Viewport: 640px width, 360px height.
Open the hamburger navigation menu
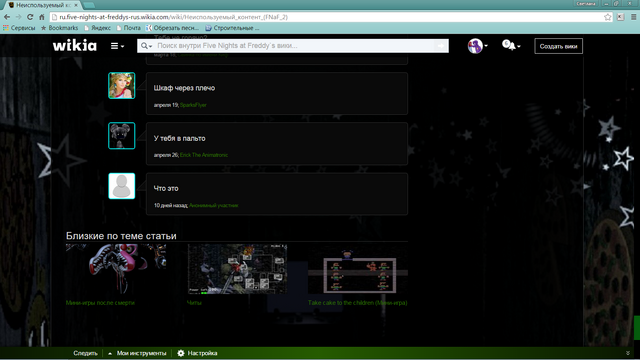(x=117, y=46)
